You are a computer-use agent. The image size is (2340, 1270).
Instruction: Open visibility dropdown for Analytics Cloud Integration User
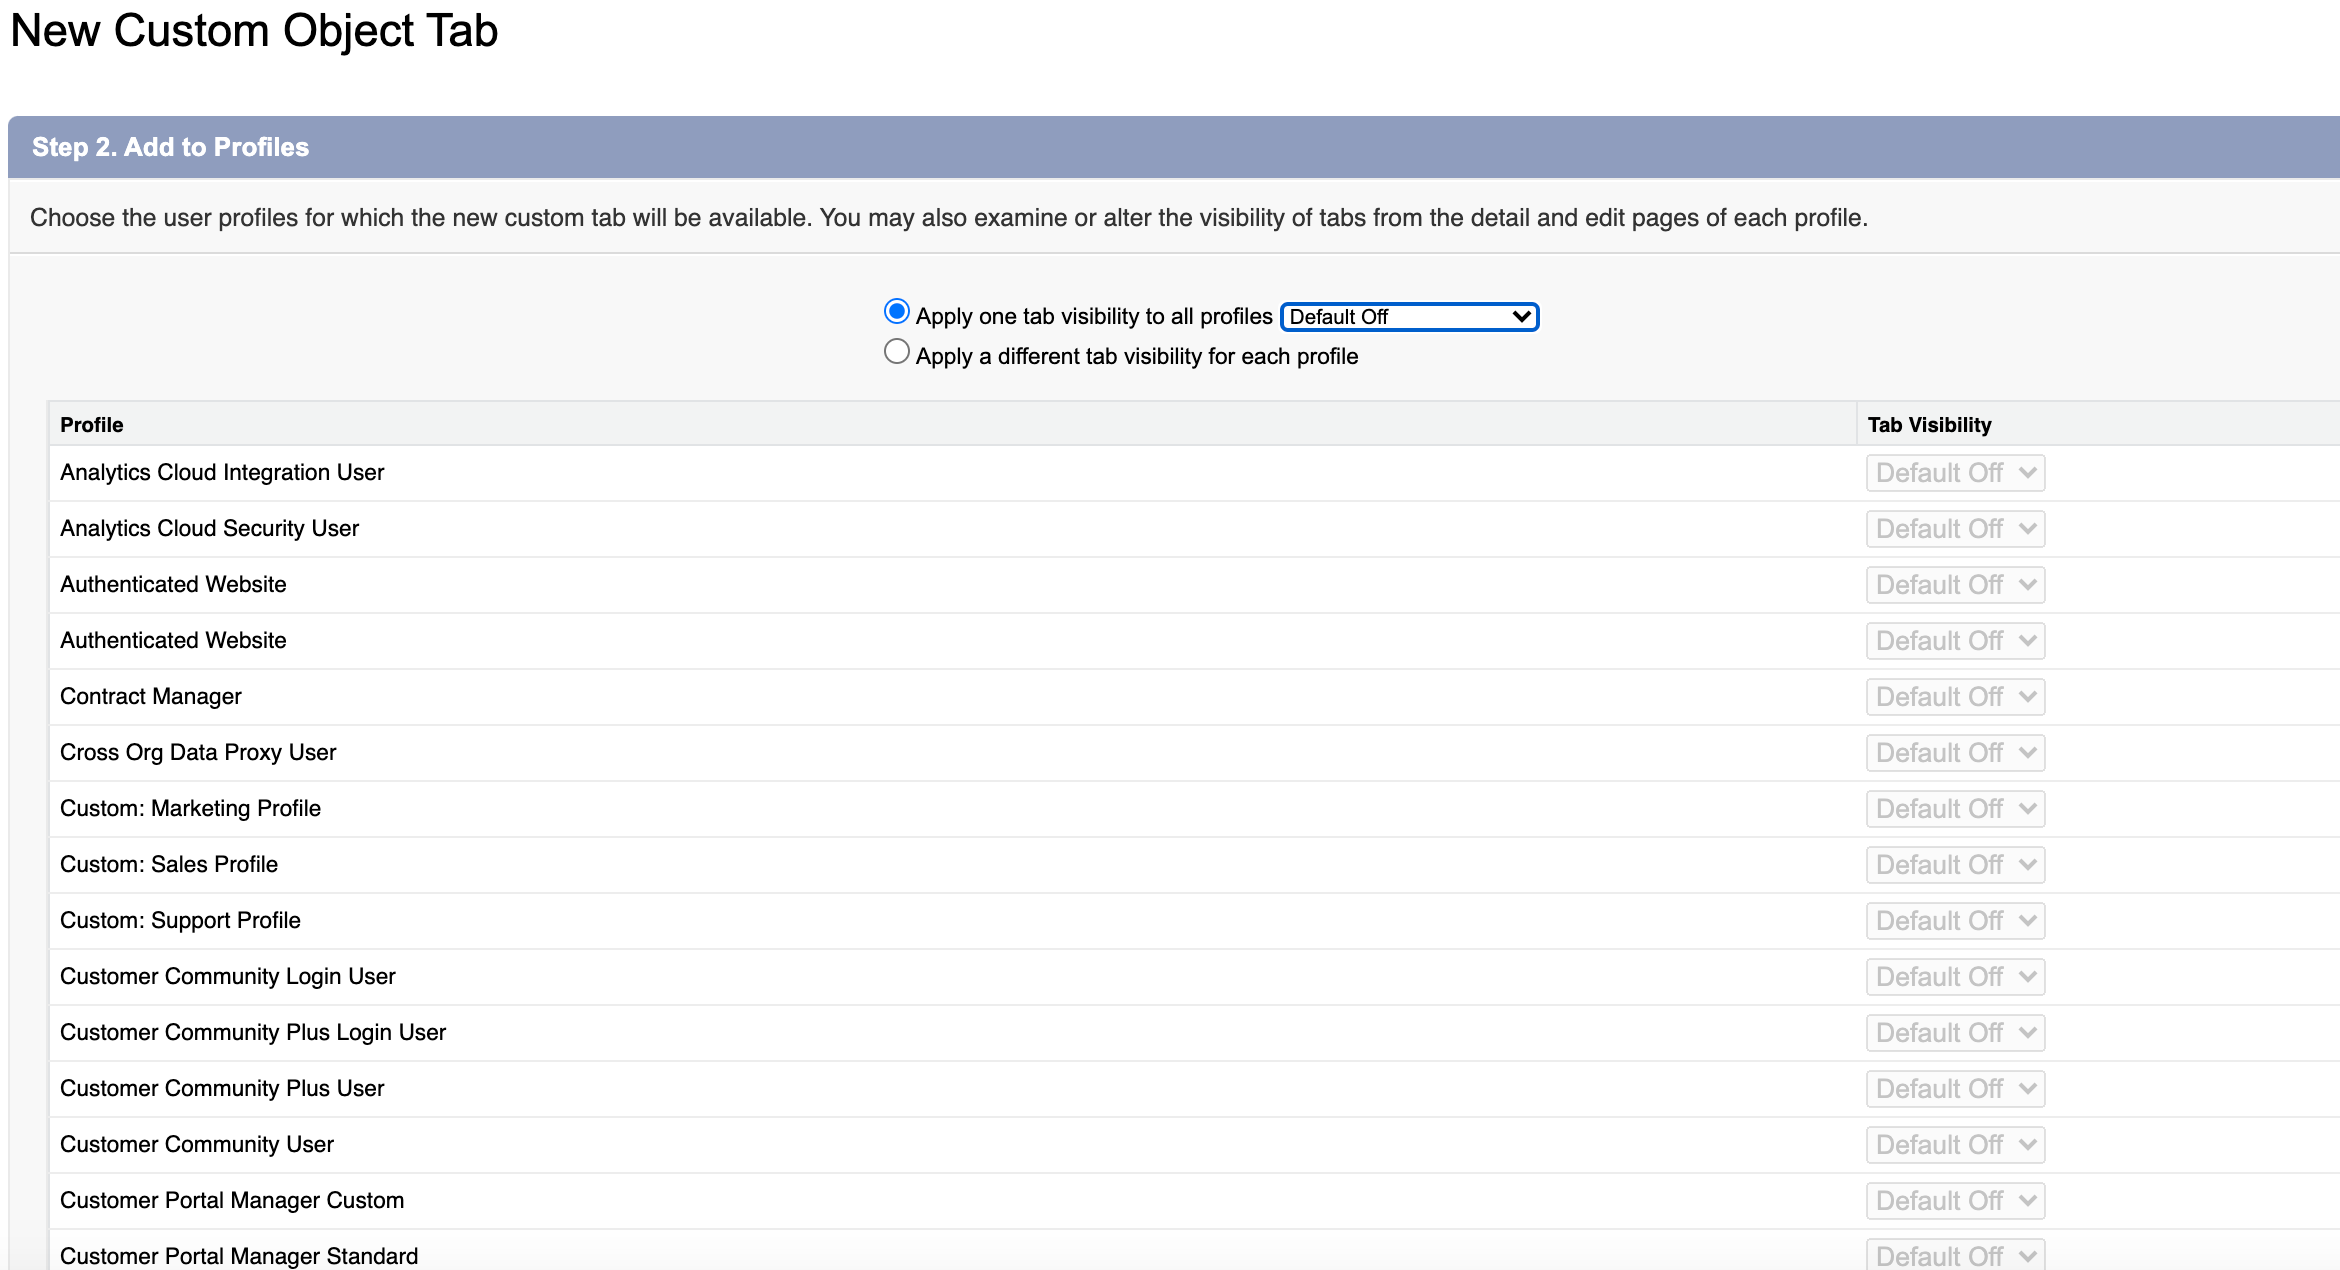[1955, 473]
